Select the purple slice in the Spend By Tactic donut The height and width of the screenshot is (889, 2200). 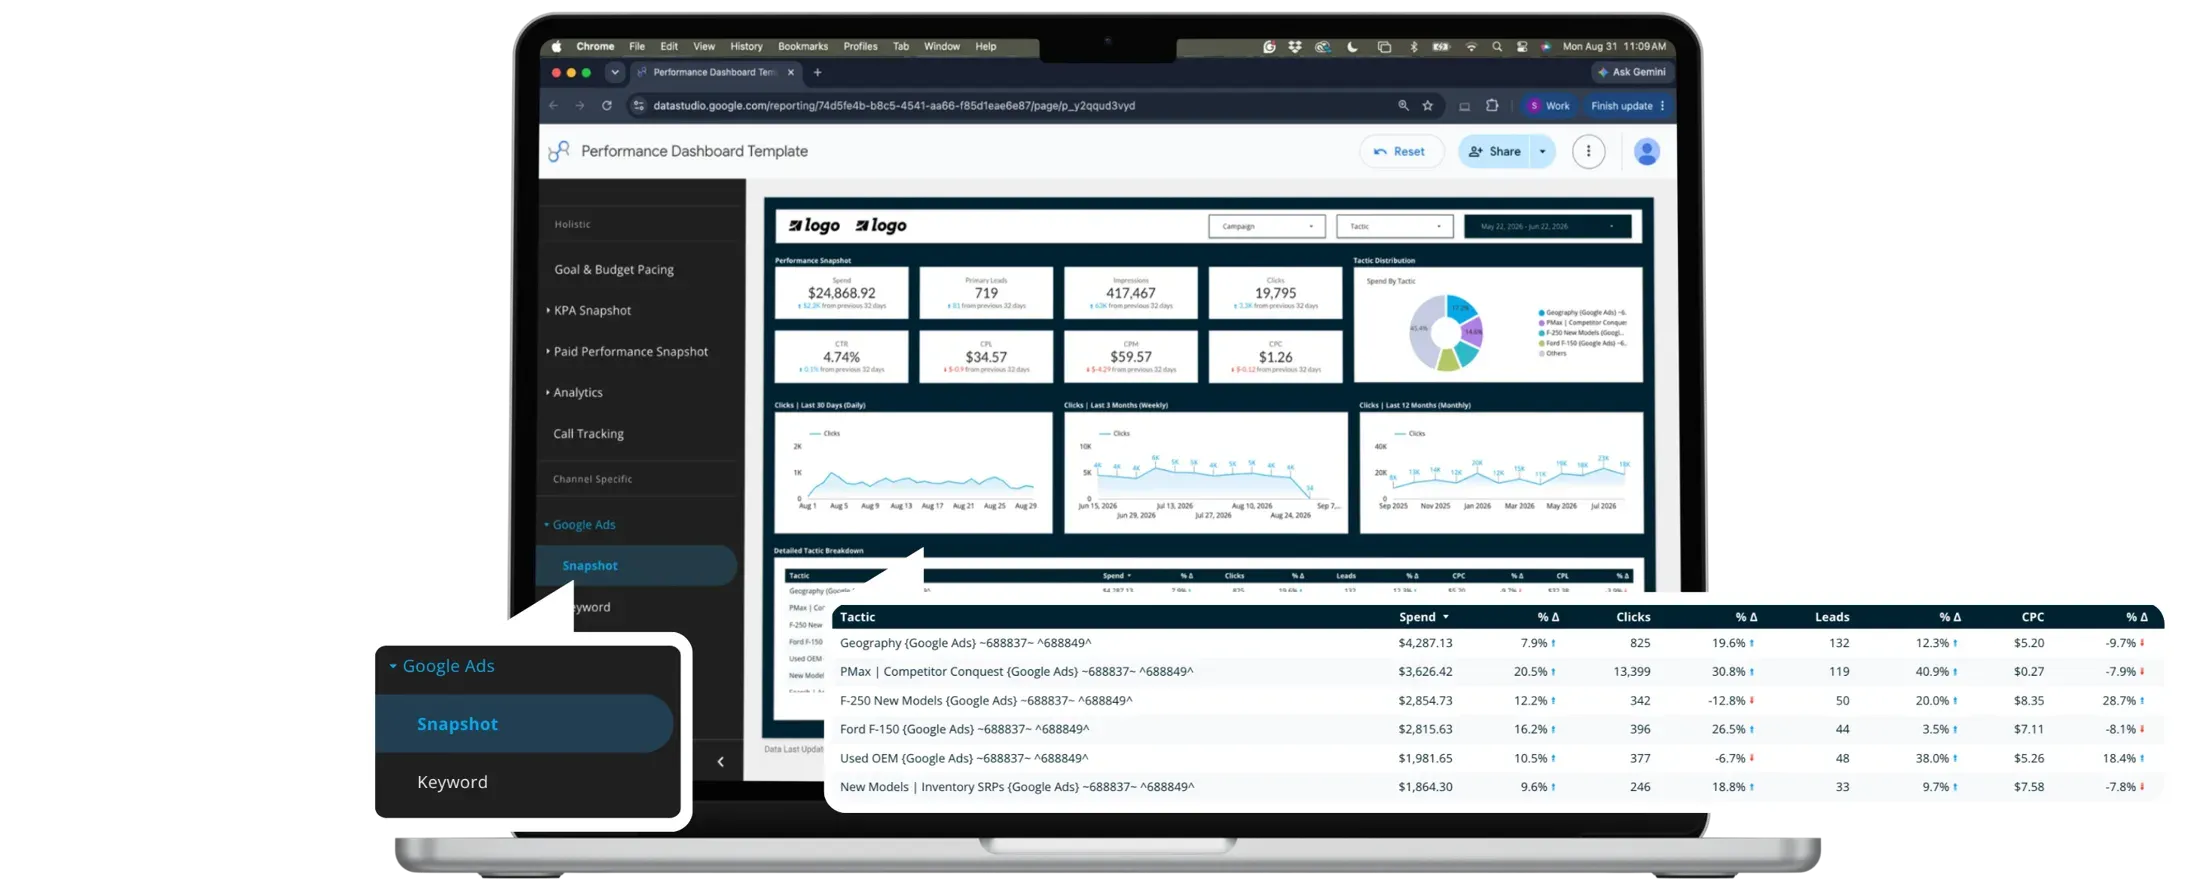(1471, 330)
